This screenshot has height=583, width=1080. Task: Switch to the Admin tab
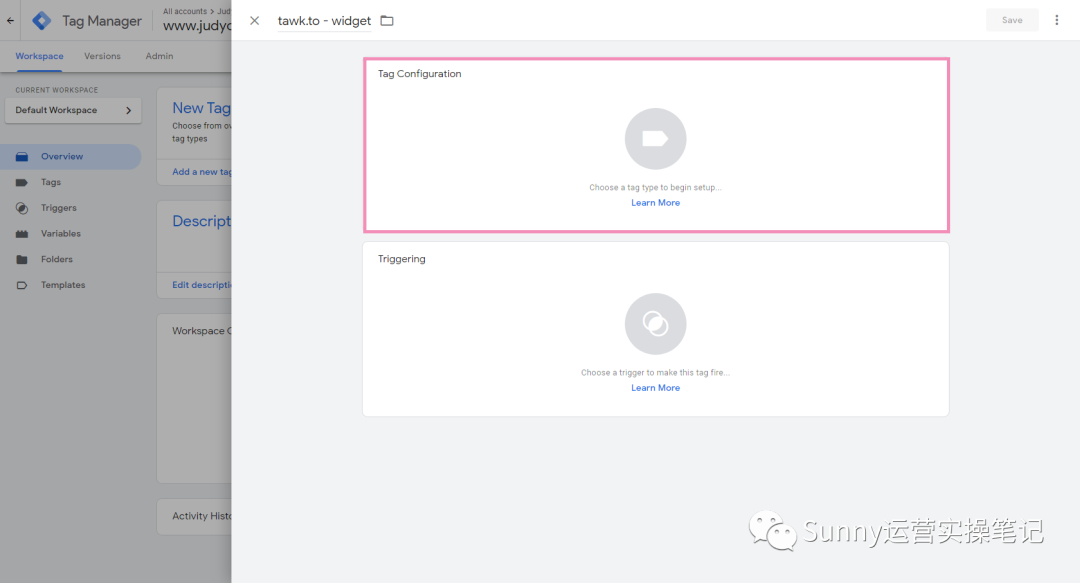point(159,56)
